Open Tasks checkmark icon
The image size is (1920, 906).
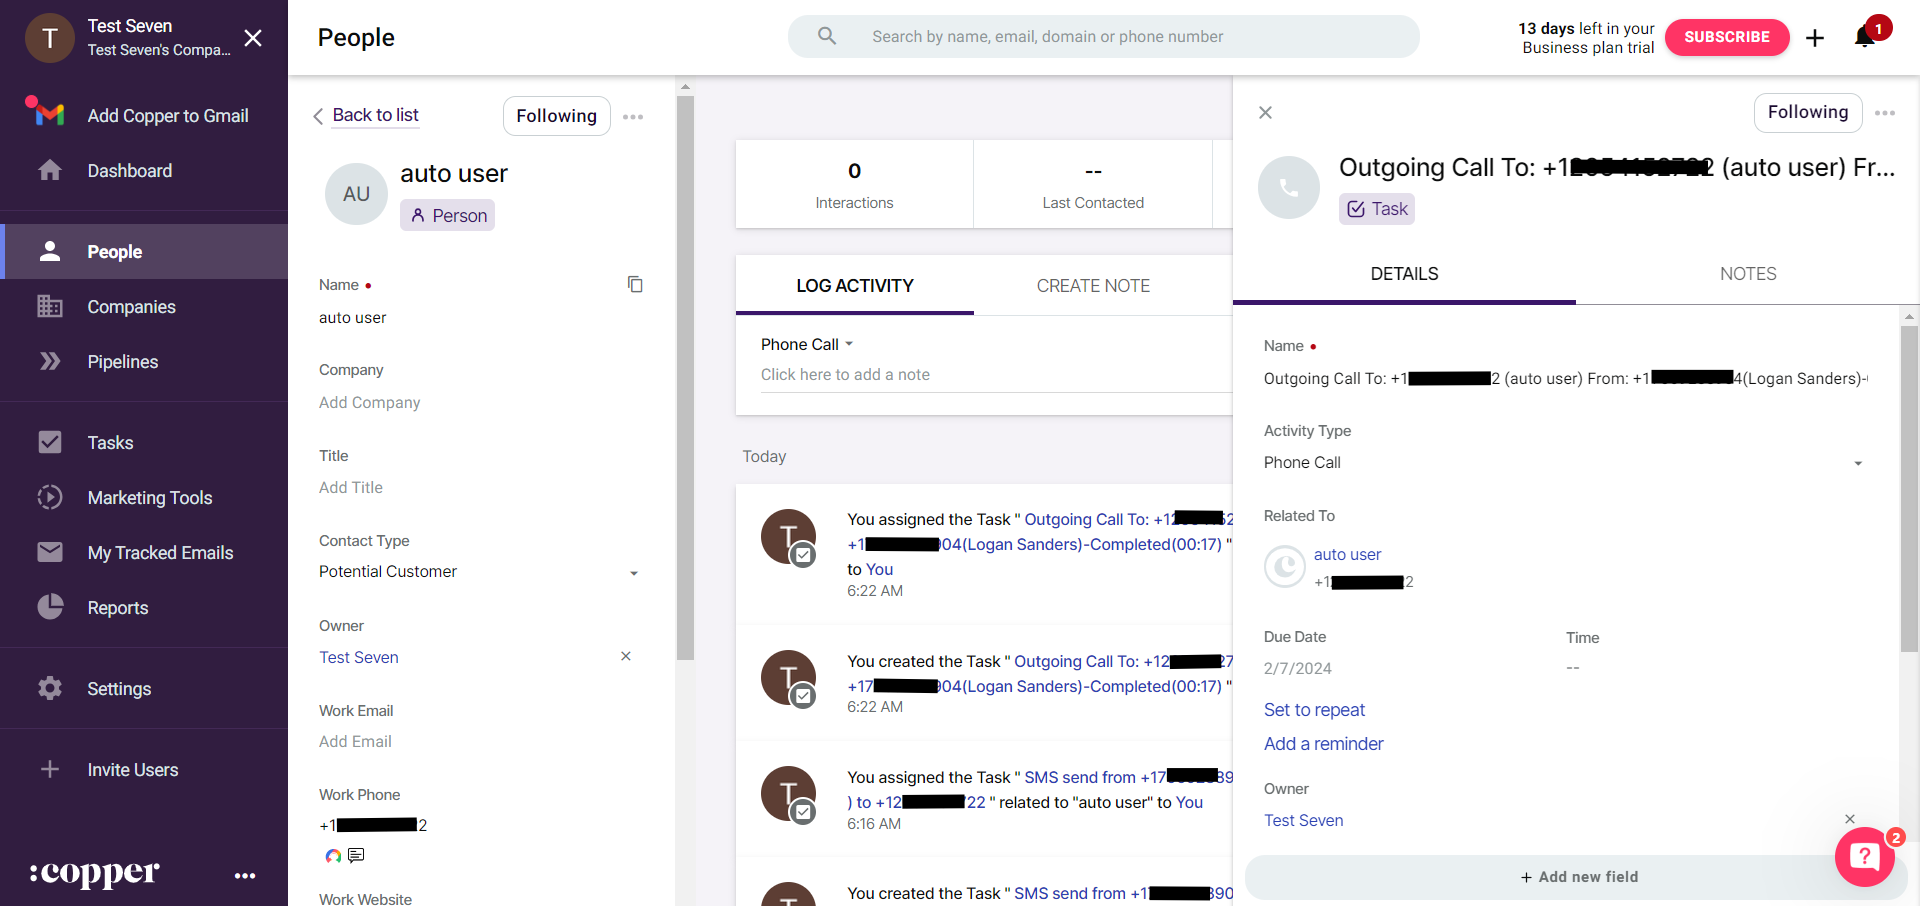(50, 442)
